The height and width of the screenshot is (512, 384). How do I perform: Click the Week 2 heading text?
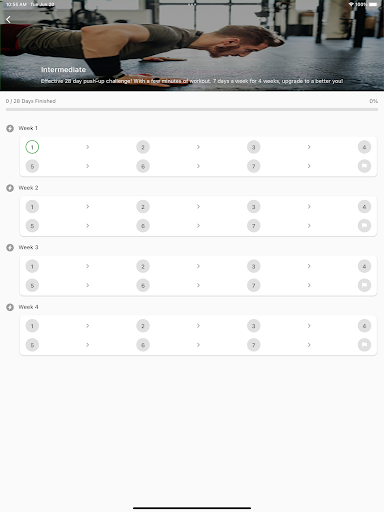pyautogui.click(x=28, y=188)
